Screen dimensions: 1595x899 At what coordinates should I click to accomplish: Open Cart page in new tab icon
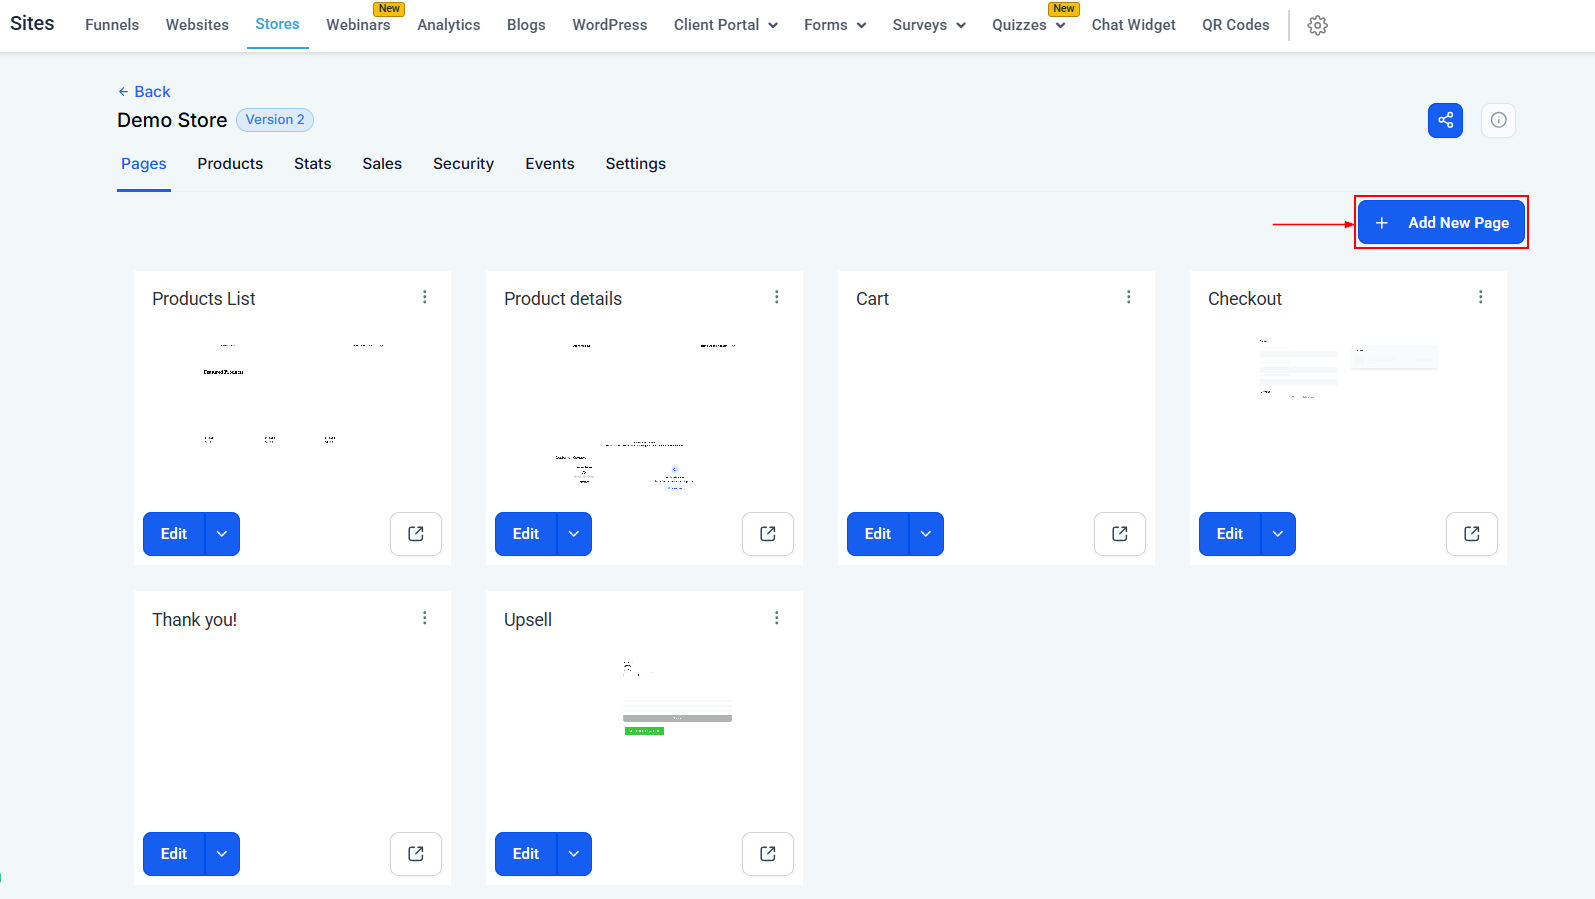(1119, 534)
